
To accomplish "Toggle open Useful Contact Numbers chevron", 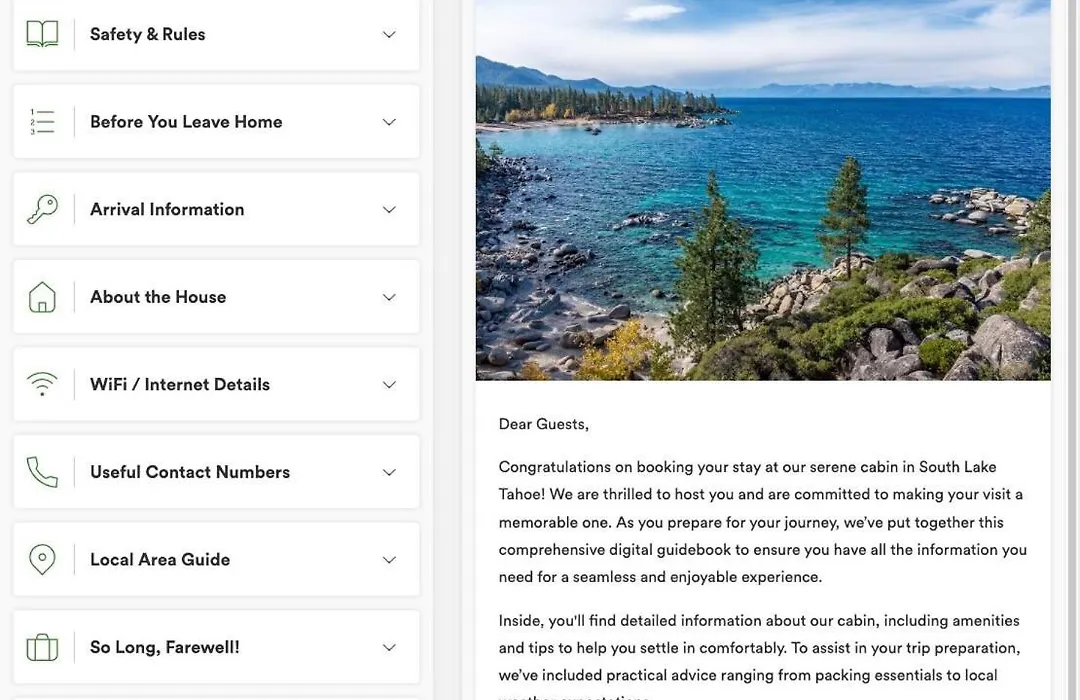I will coord(389,472).
